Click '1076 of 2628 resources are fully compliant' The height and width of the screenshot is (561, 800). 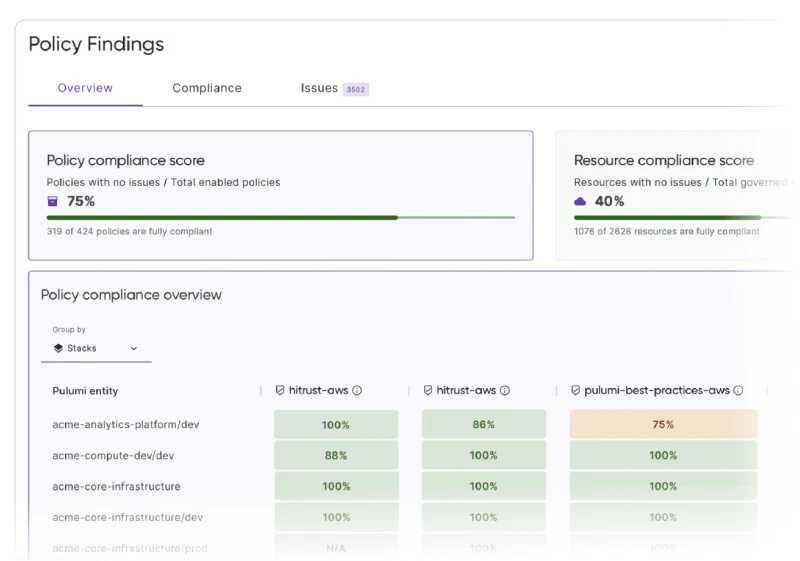(x=667, y=232)
